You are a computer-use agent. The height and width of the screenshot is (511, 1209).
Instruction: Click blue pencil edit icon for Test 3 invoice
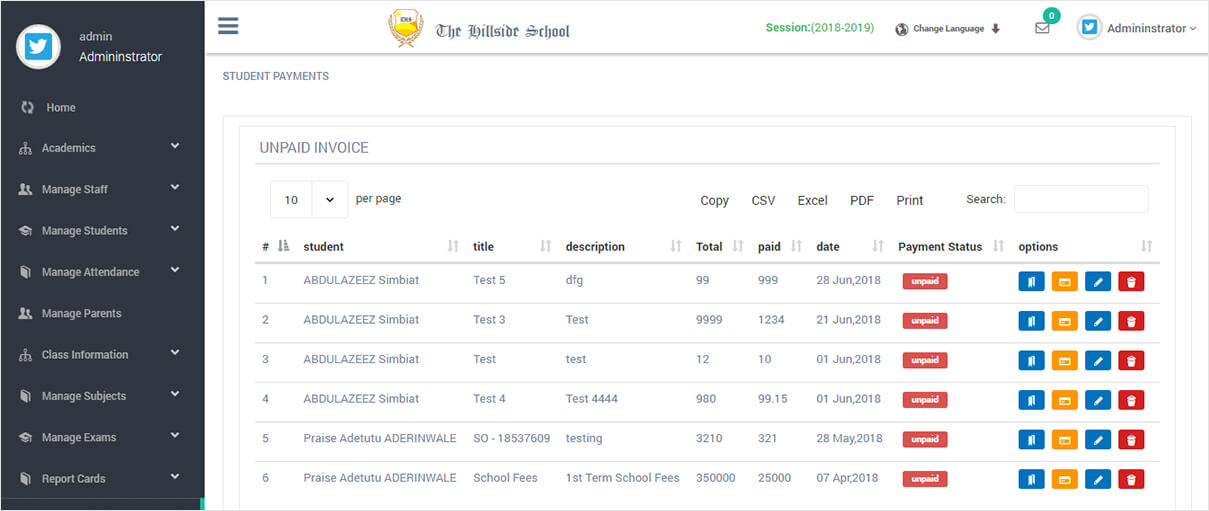coord(1097,321)
